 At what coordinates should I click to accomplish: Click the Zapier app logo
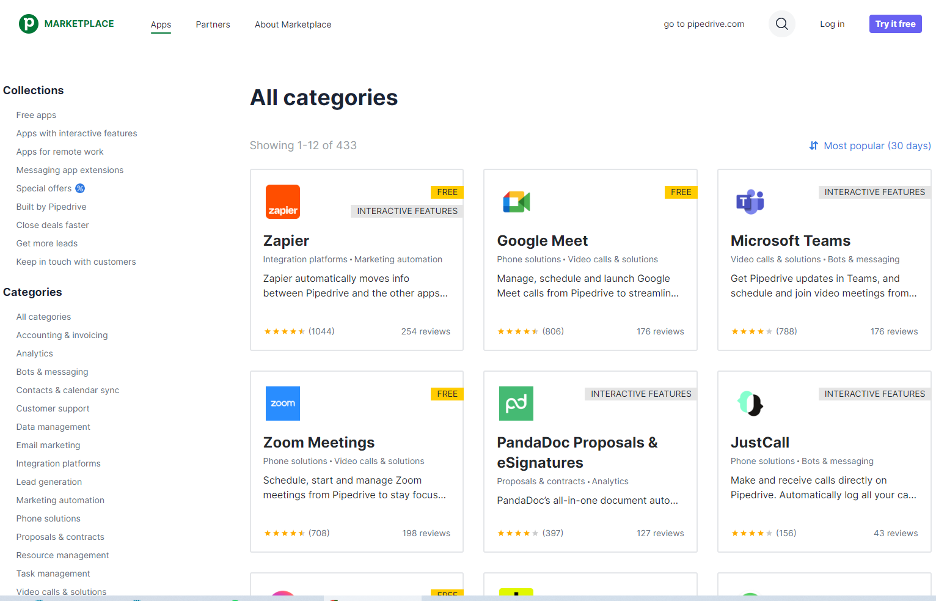click(282, 202)
